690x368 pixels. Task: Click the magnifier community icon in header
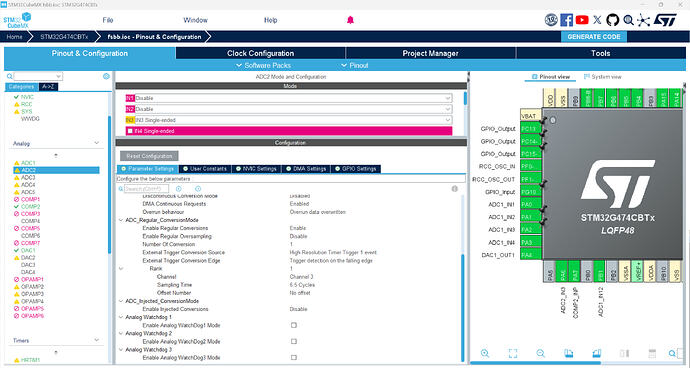[x=628, y=20]
